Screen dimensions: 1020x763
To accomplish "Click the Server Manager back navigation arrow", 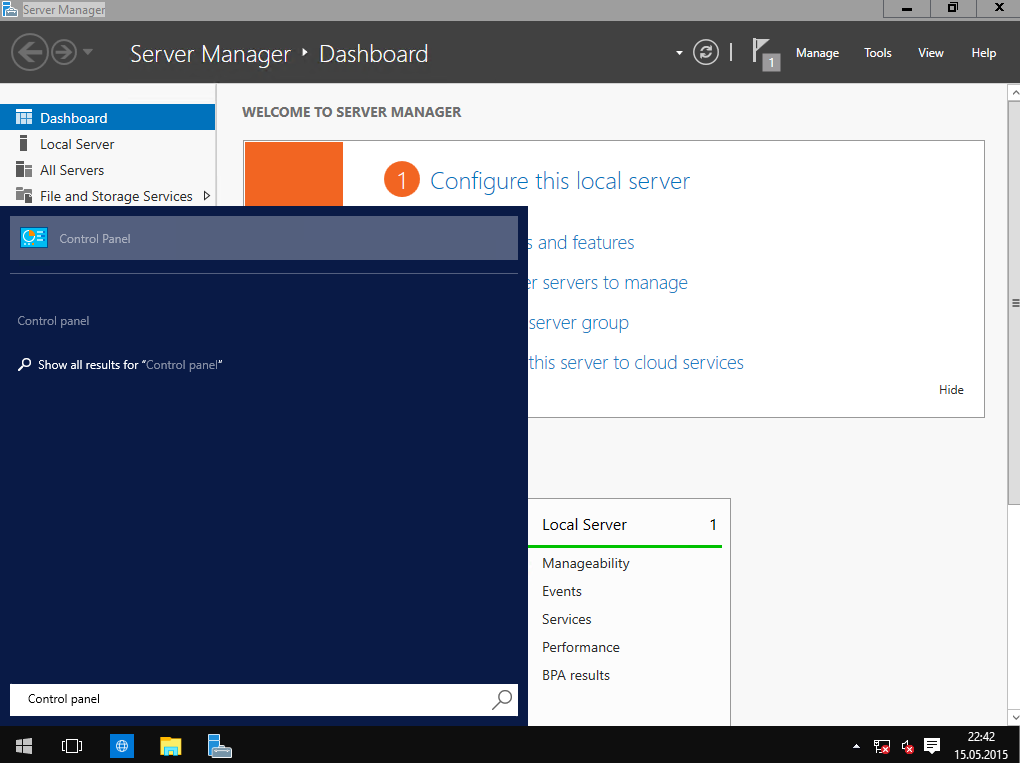I will [30, 52].
